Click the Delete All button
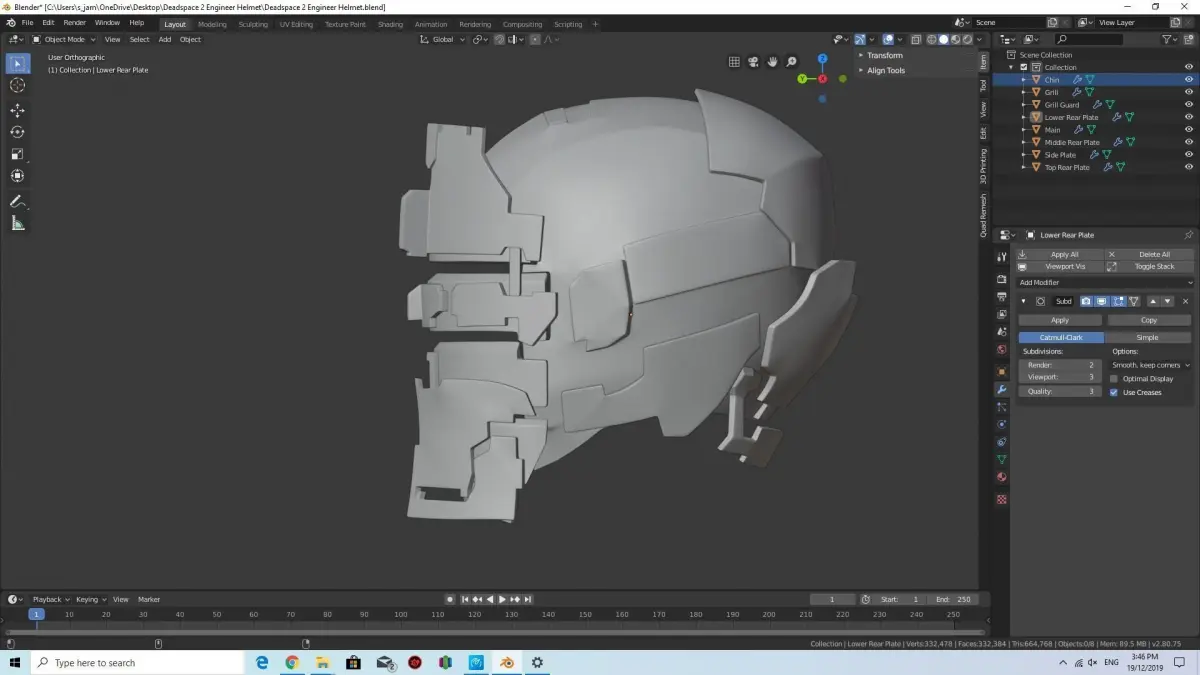The image size is (1200, 675). [x=1150, y=254]
